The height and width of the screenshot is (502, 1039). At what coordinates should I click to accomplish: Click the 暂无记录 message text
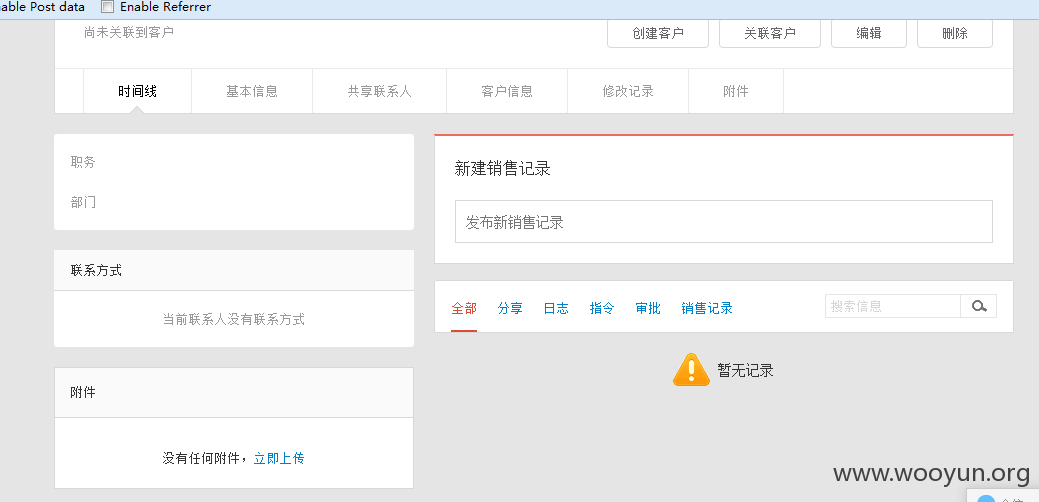[x=745, y=370]
